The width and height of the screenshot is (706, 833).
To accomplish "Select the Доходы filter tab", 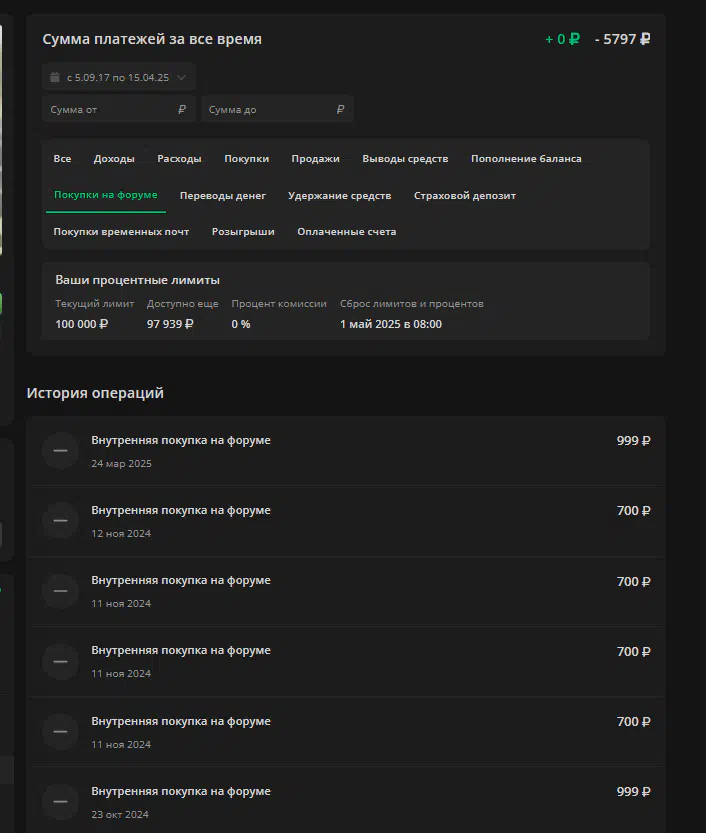I will tap(114, 159).
